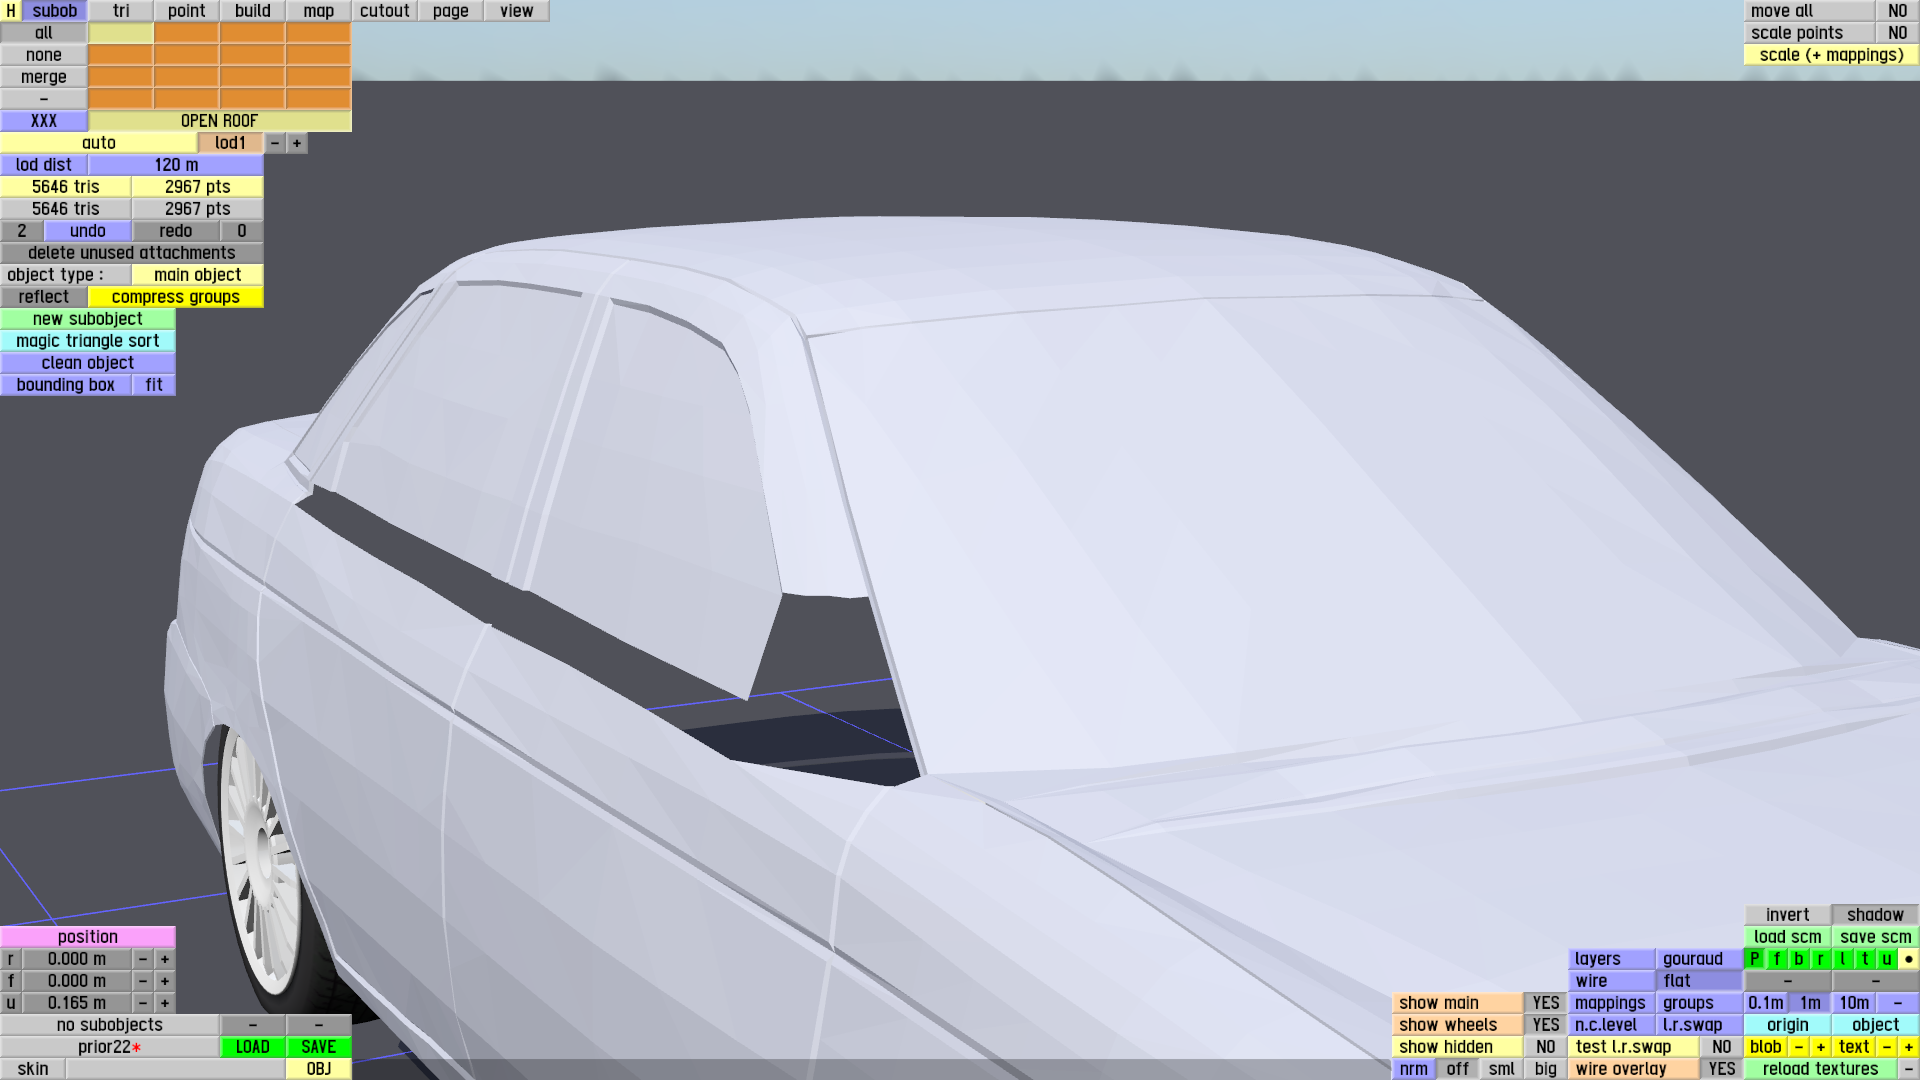Open the object type 'main object' selector
The image size is (1920, 1080).
pyautogui.click(x=197, y=275)
